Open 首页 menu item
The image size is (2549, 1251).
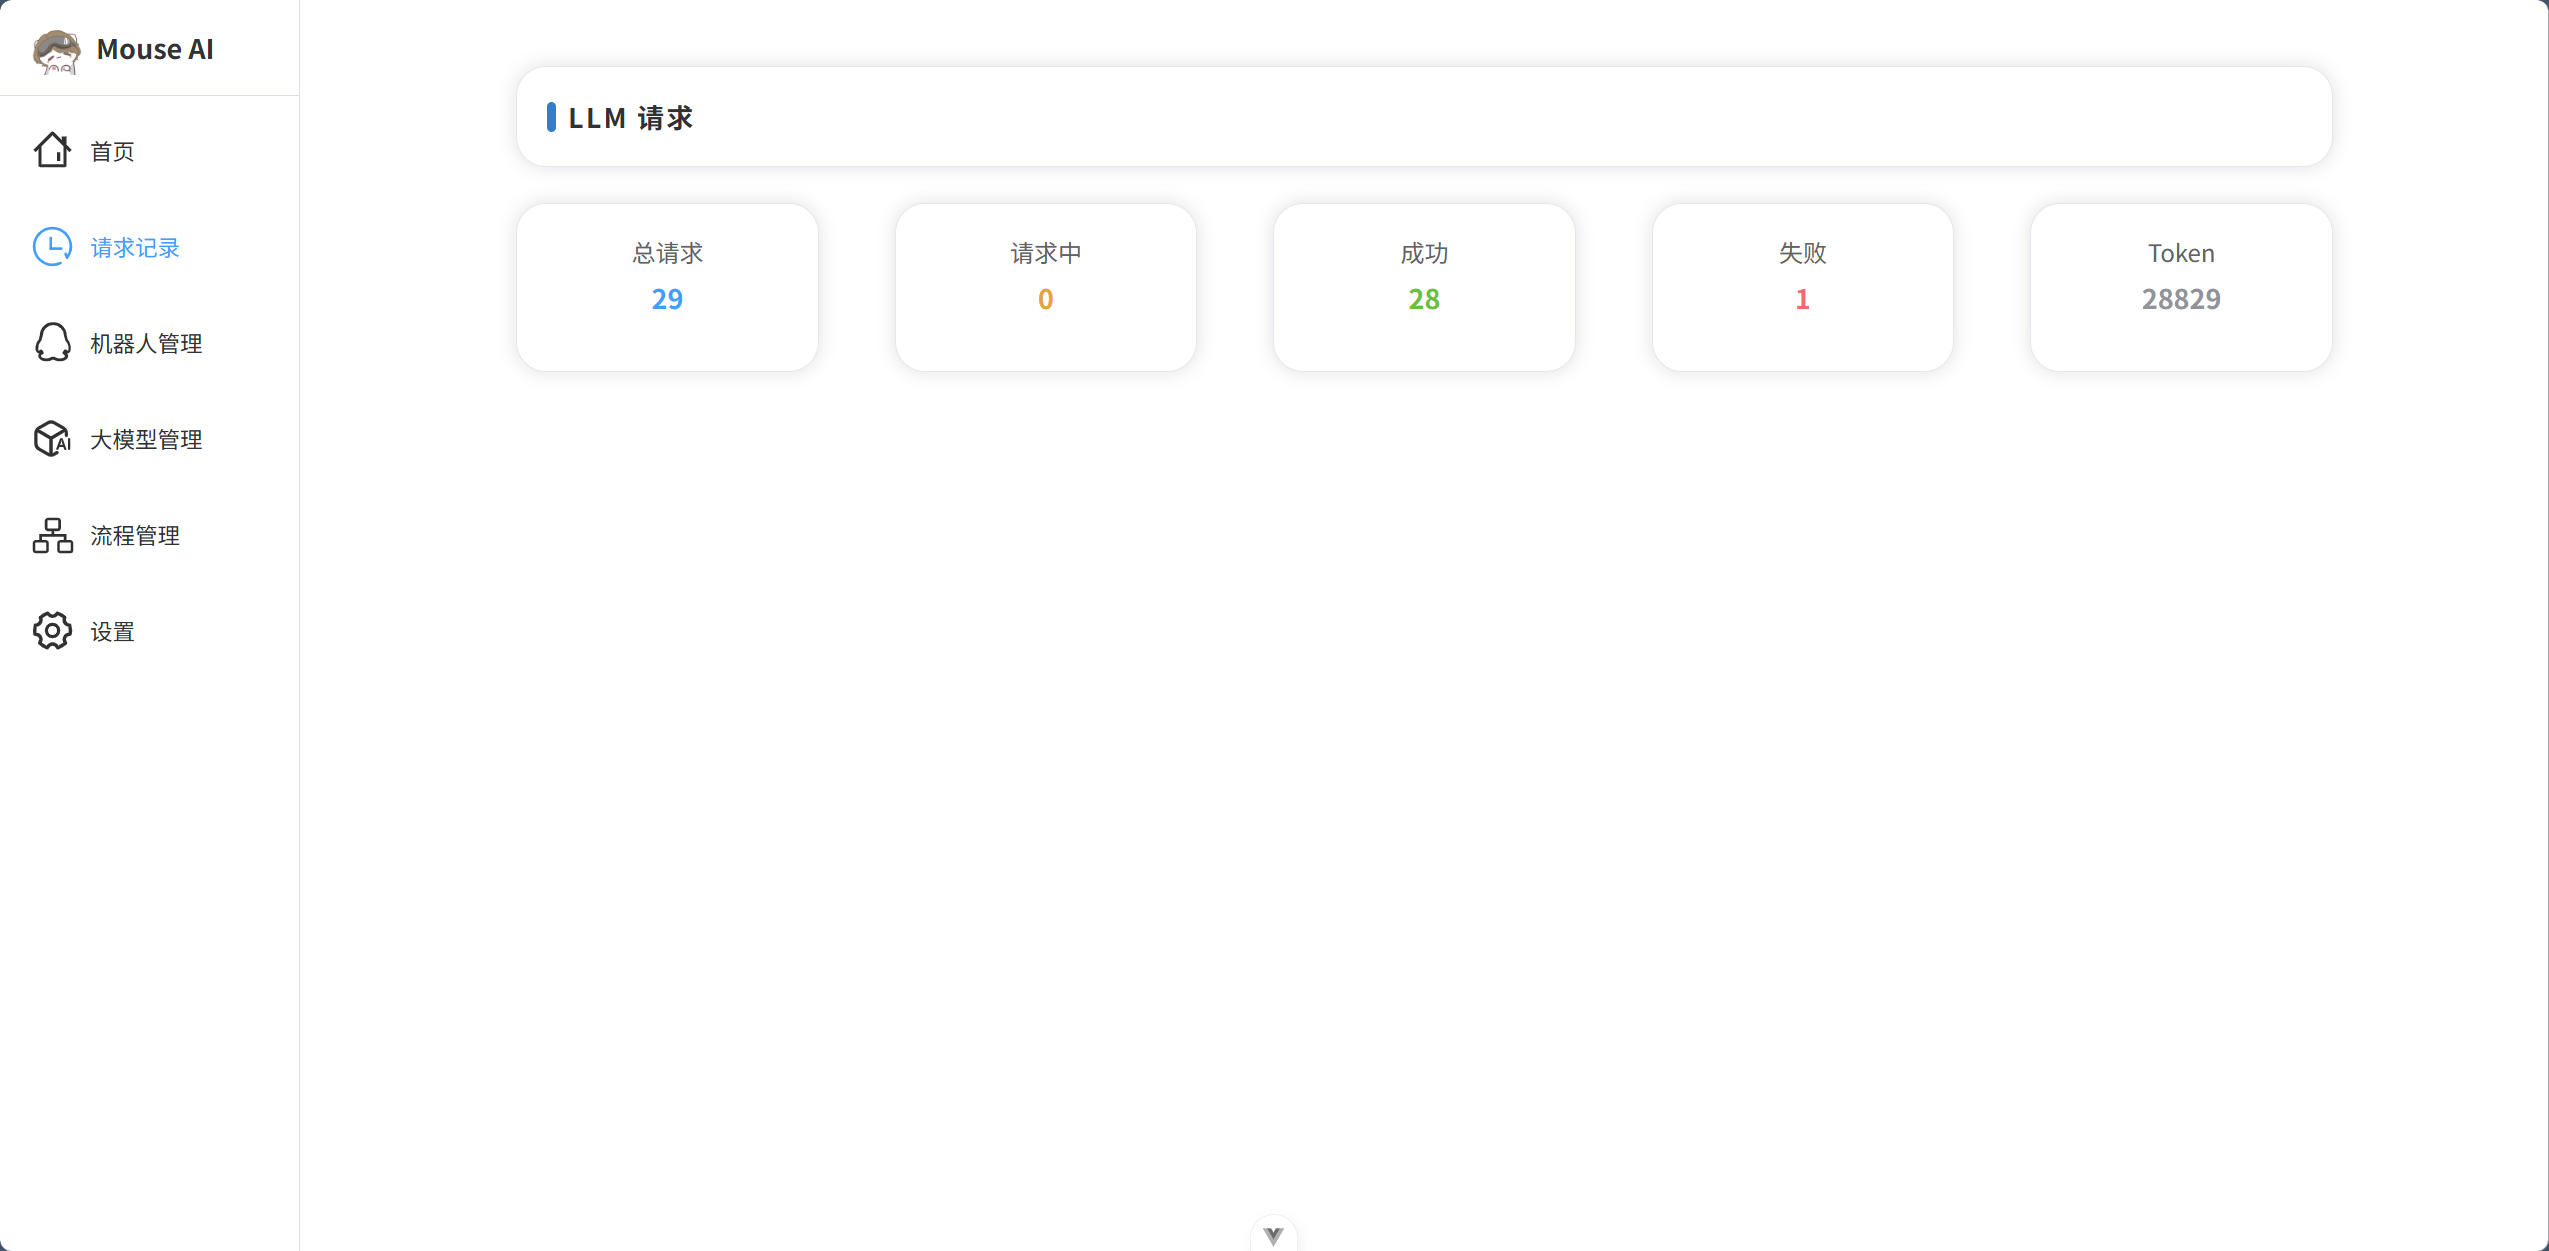(112, 152)
